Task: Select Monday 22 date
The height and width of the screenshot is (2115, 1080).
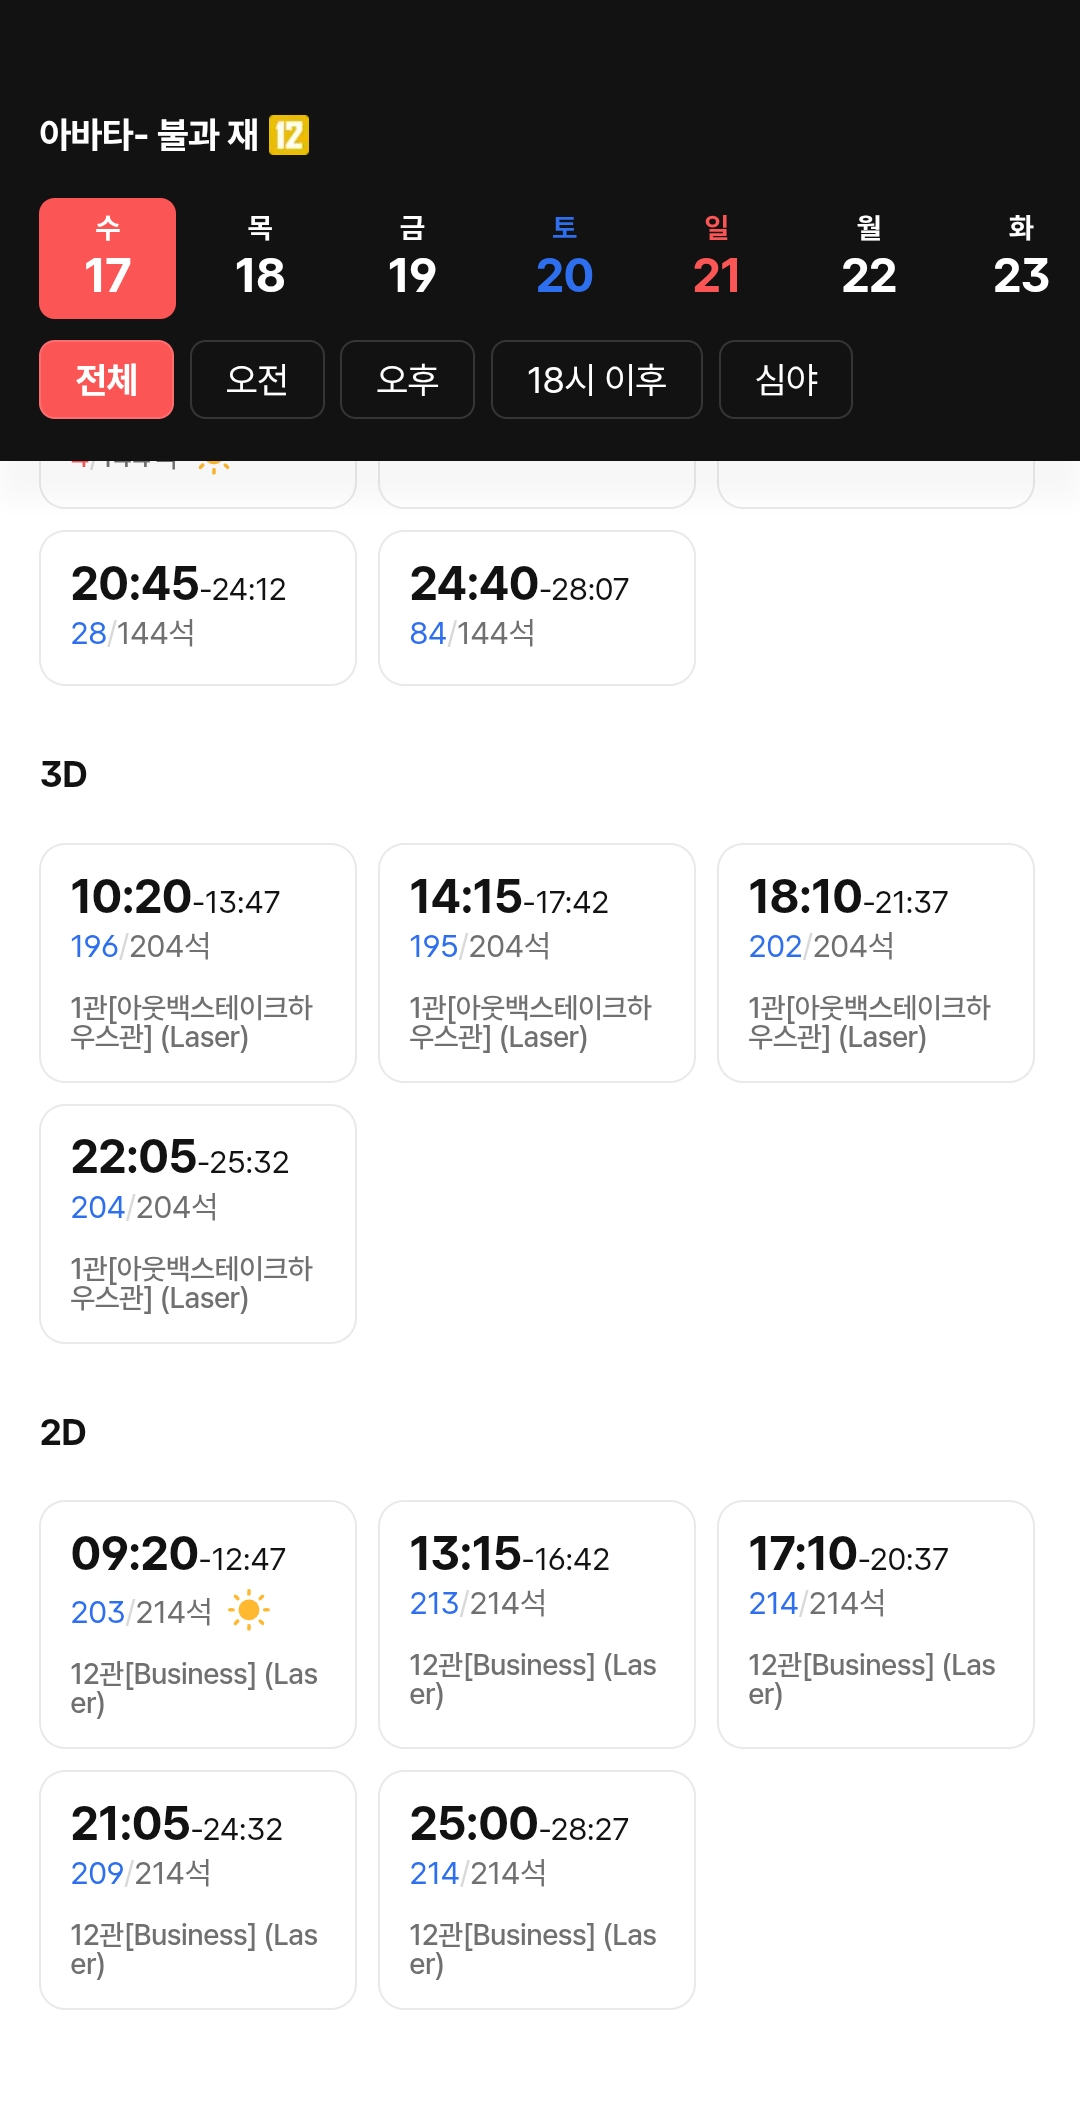Action: (868, 258)
